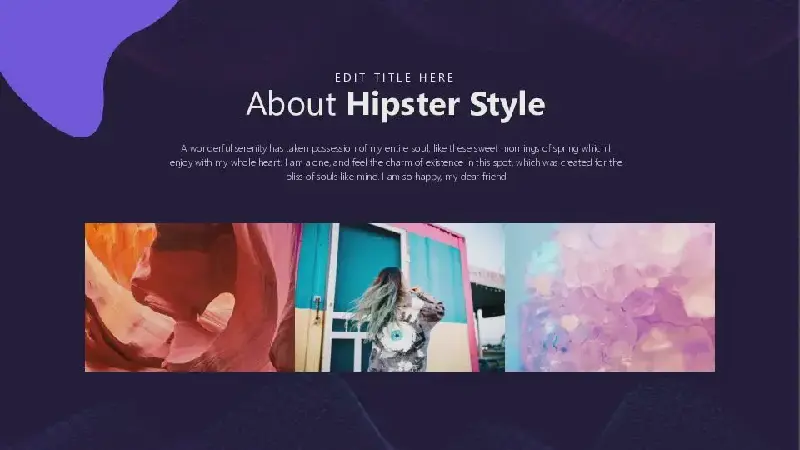This screenshot has width=800, height=450.
Task: Select the "About Hipster Style" heading
Action: (395, 104)
